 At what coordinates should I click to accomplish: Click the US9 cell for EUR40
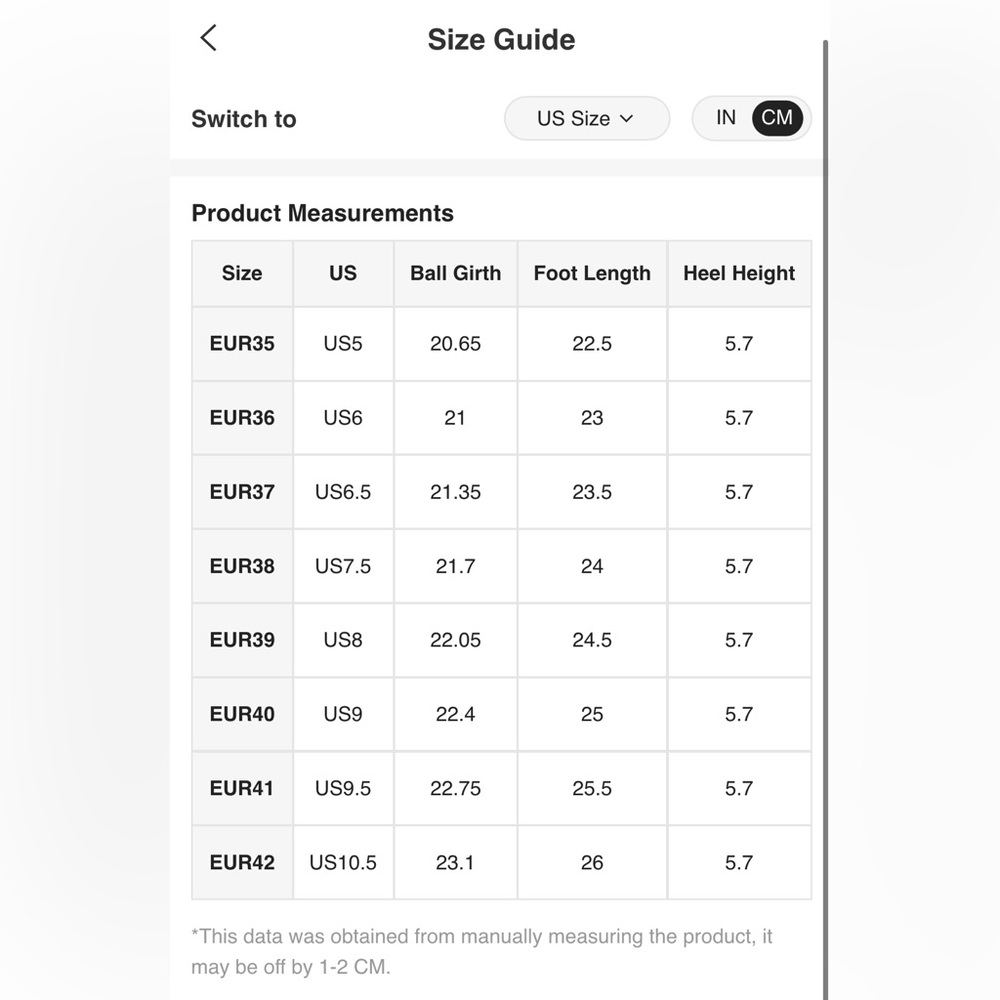coord(343,714)
